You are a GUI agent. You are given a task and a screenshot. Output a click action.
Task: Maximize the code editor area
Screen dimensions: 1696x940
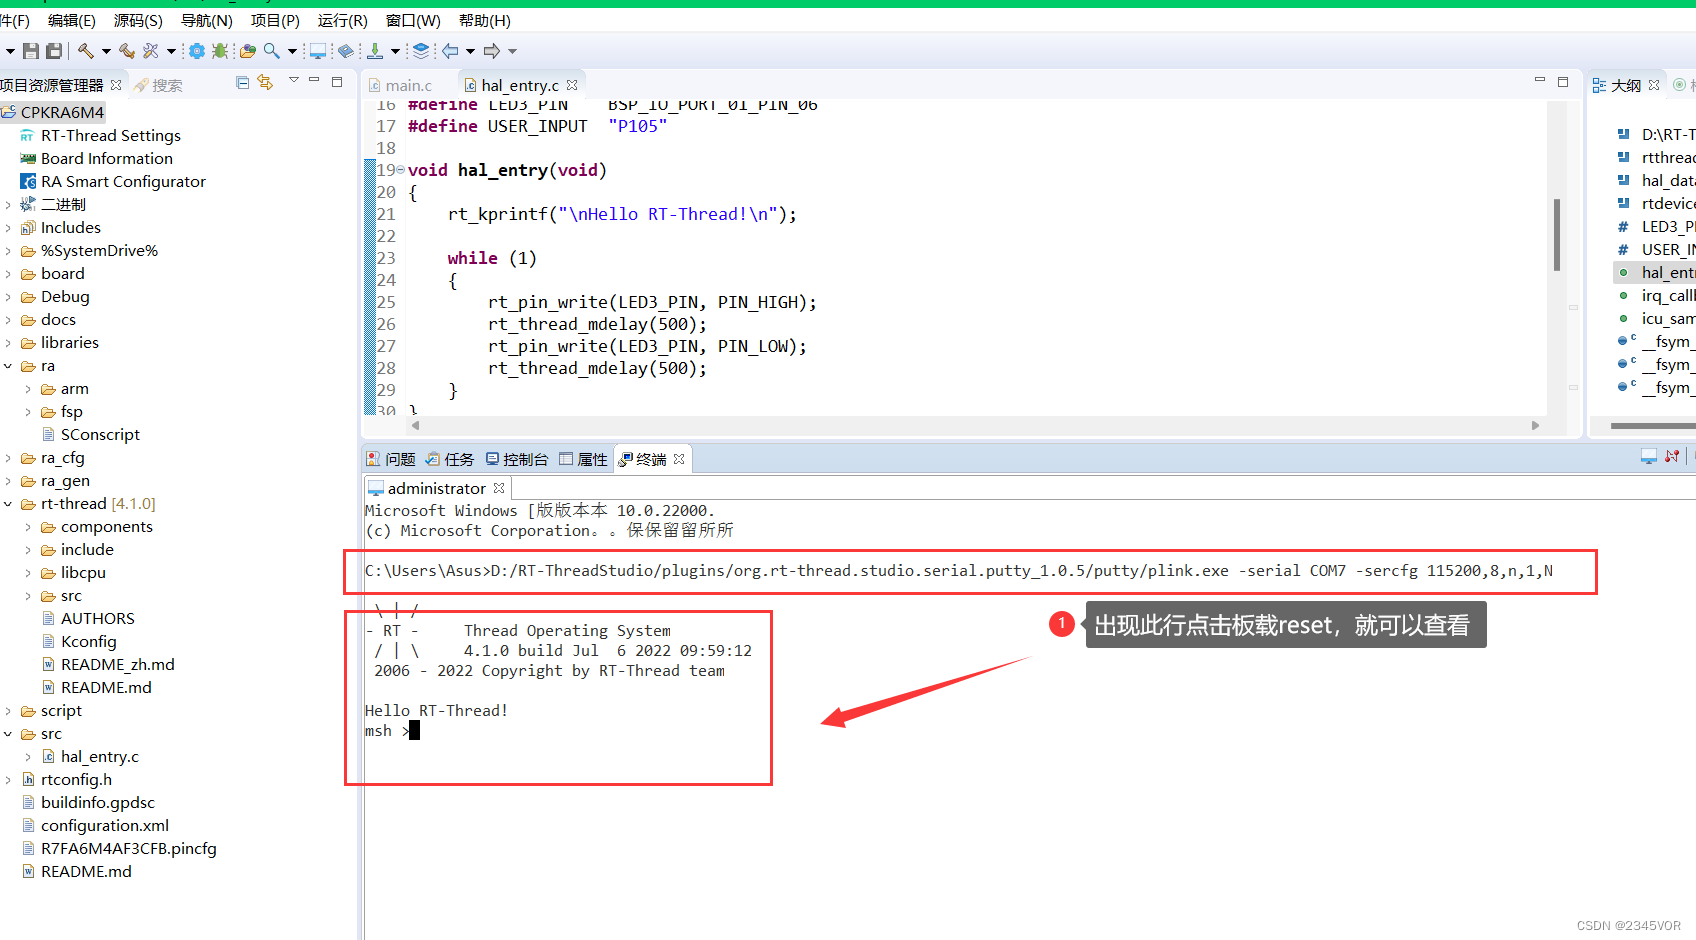pyautogui.click(x=1563, y=82)
